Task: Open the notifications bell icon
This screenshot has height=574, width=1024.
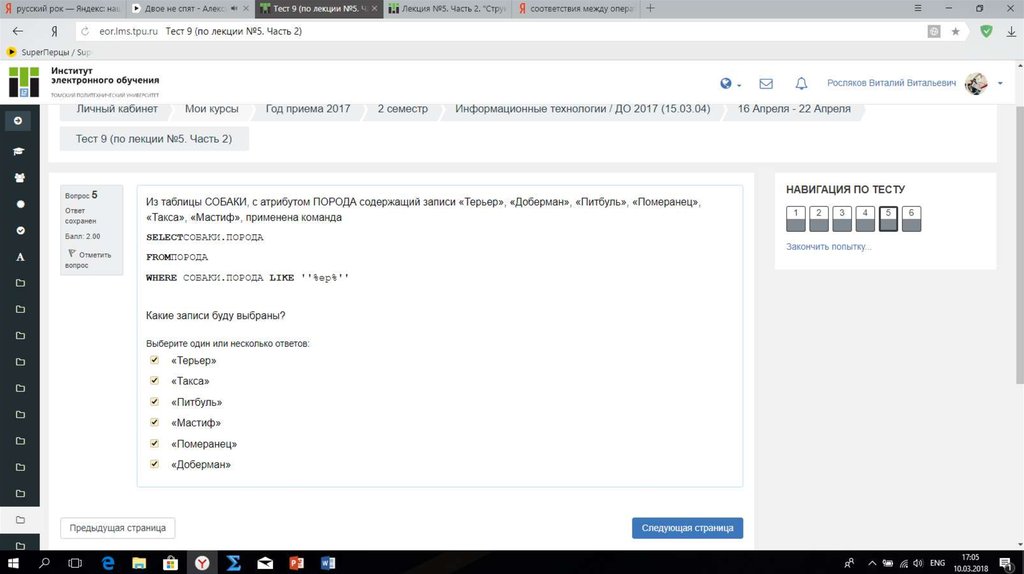Action: coord(801,84)
